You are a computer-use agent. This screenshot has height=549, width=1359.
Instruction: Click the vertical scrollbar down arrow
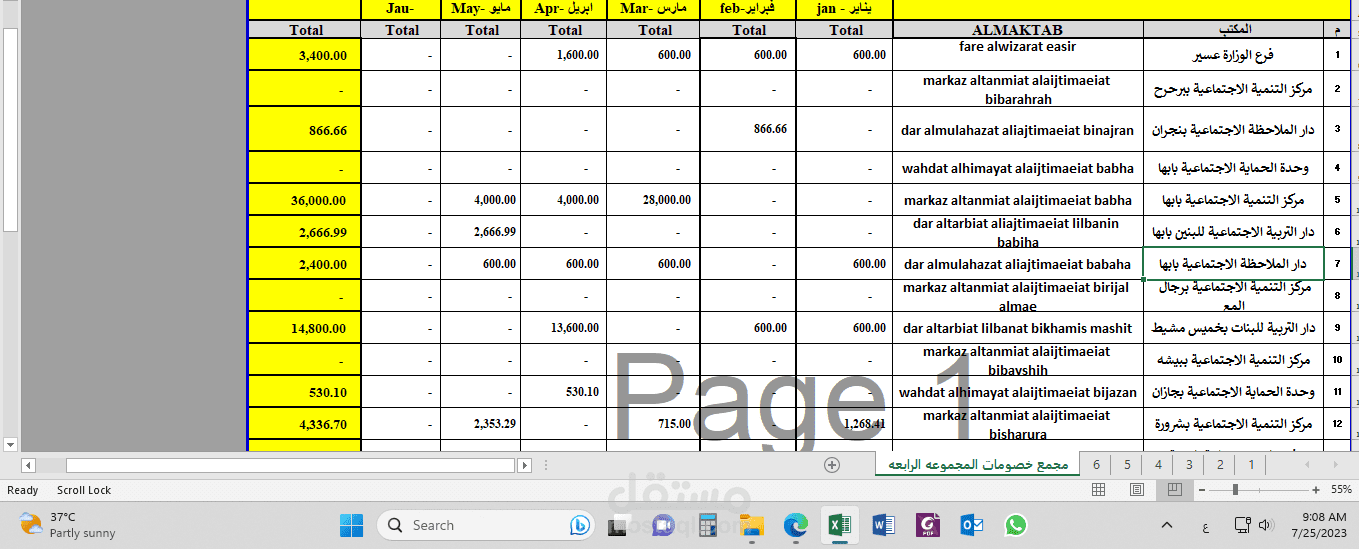tap(11, 444)
